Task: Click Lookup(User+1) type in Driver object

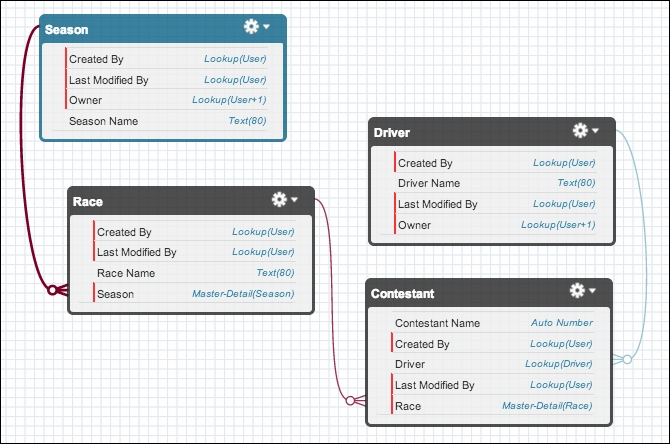Action: (x=558, y=225)
